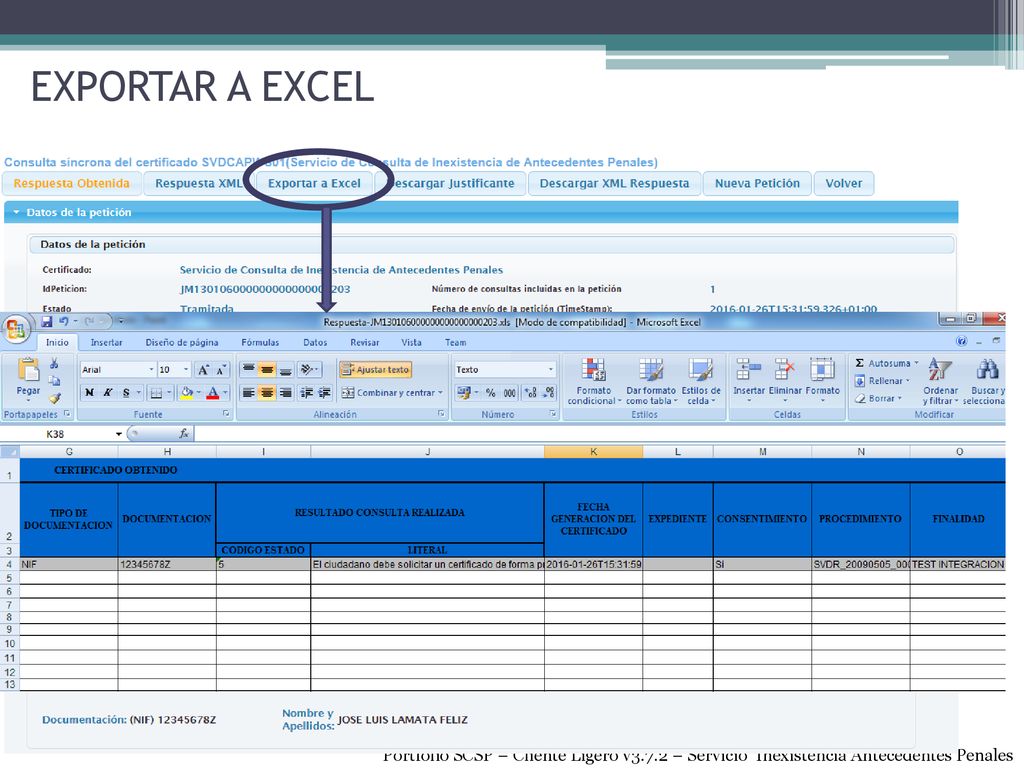The width and height of the screenshot is (1024, 768).
Task: Expand Combinar y centrar options arrow
Action: pyautogui.click(x=441, y=392)
